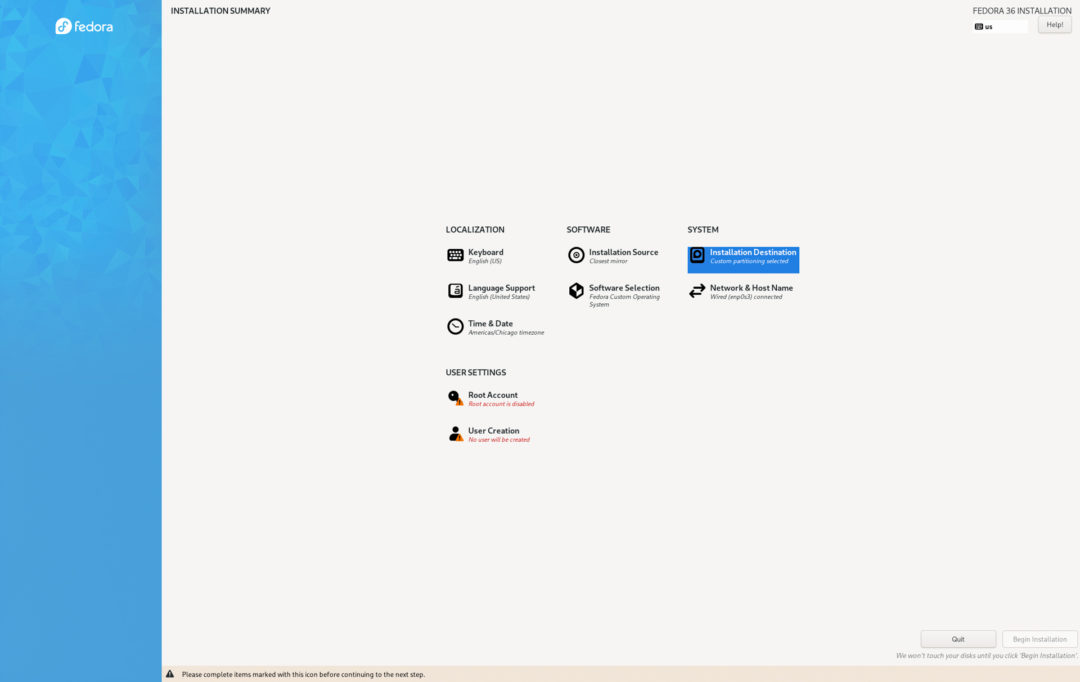Click 'No user will be created' status text
Viewport: 1080px width, 682px height.
(499, 440)
